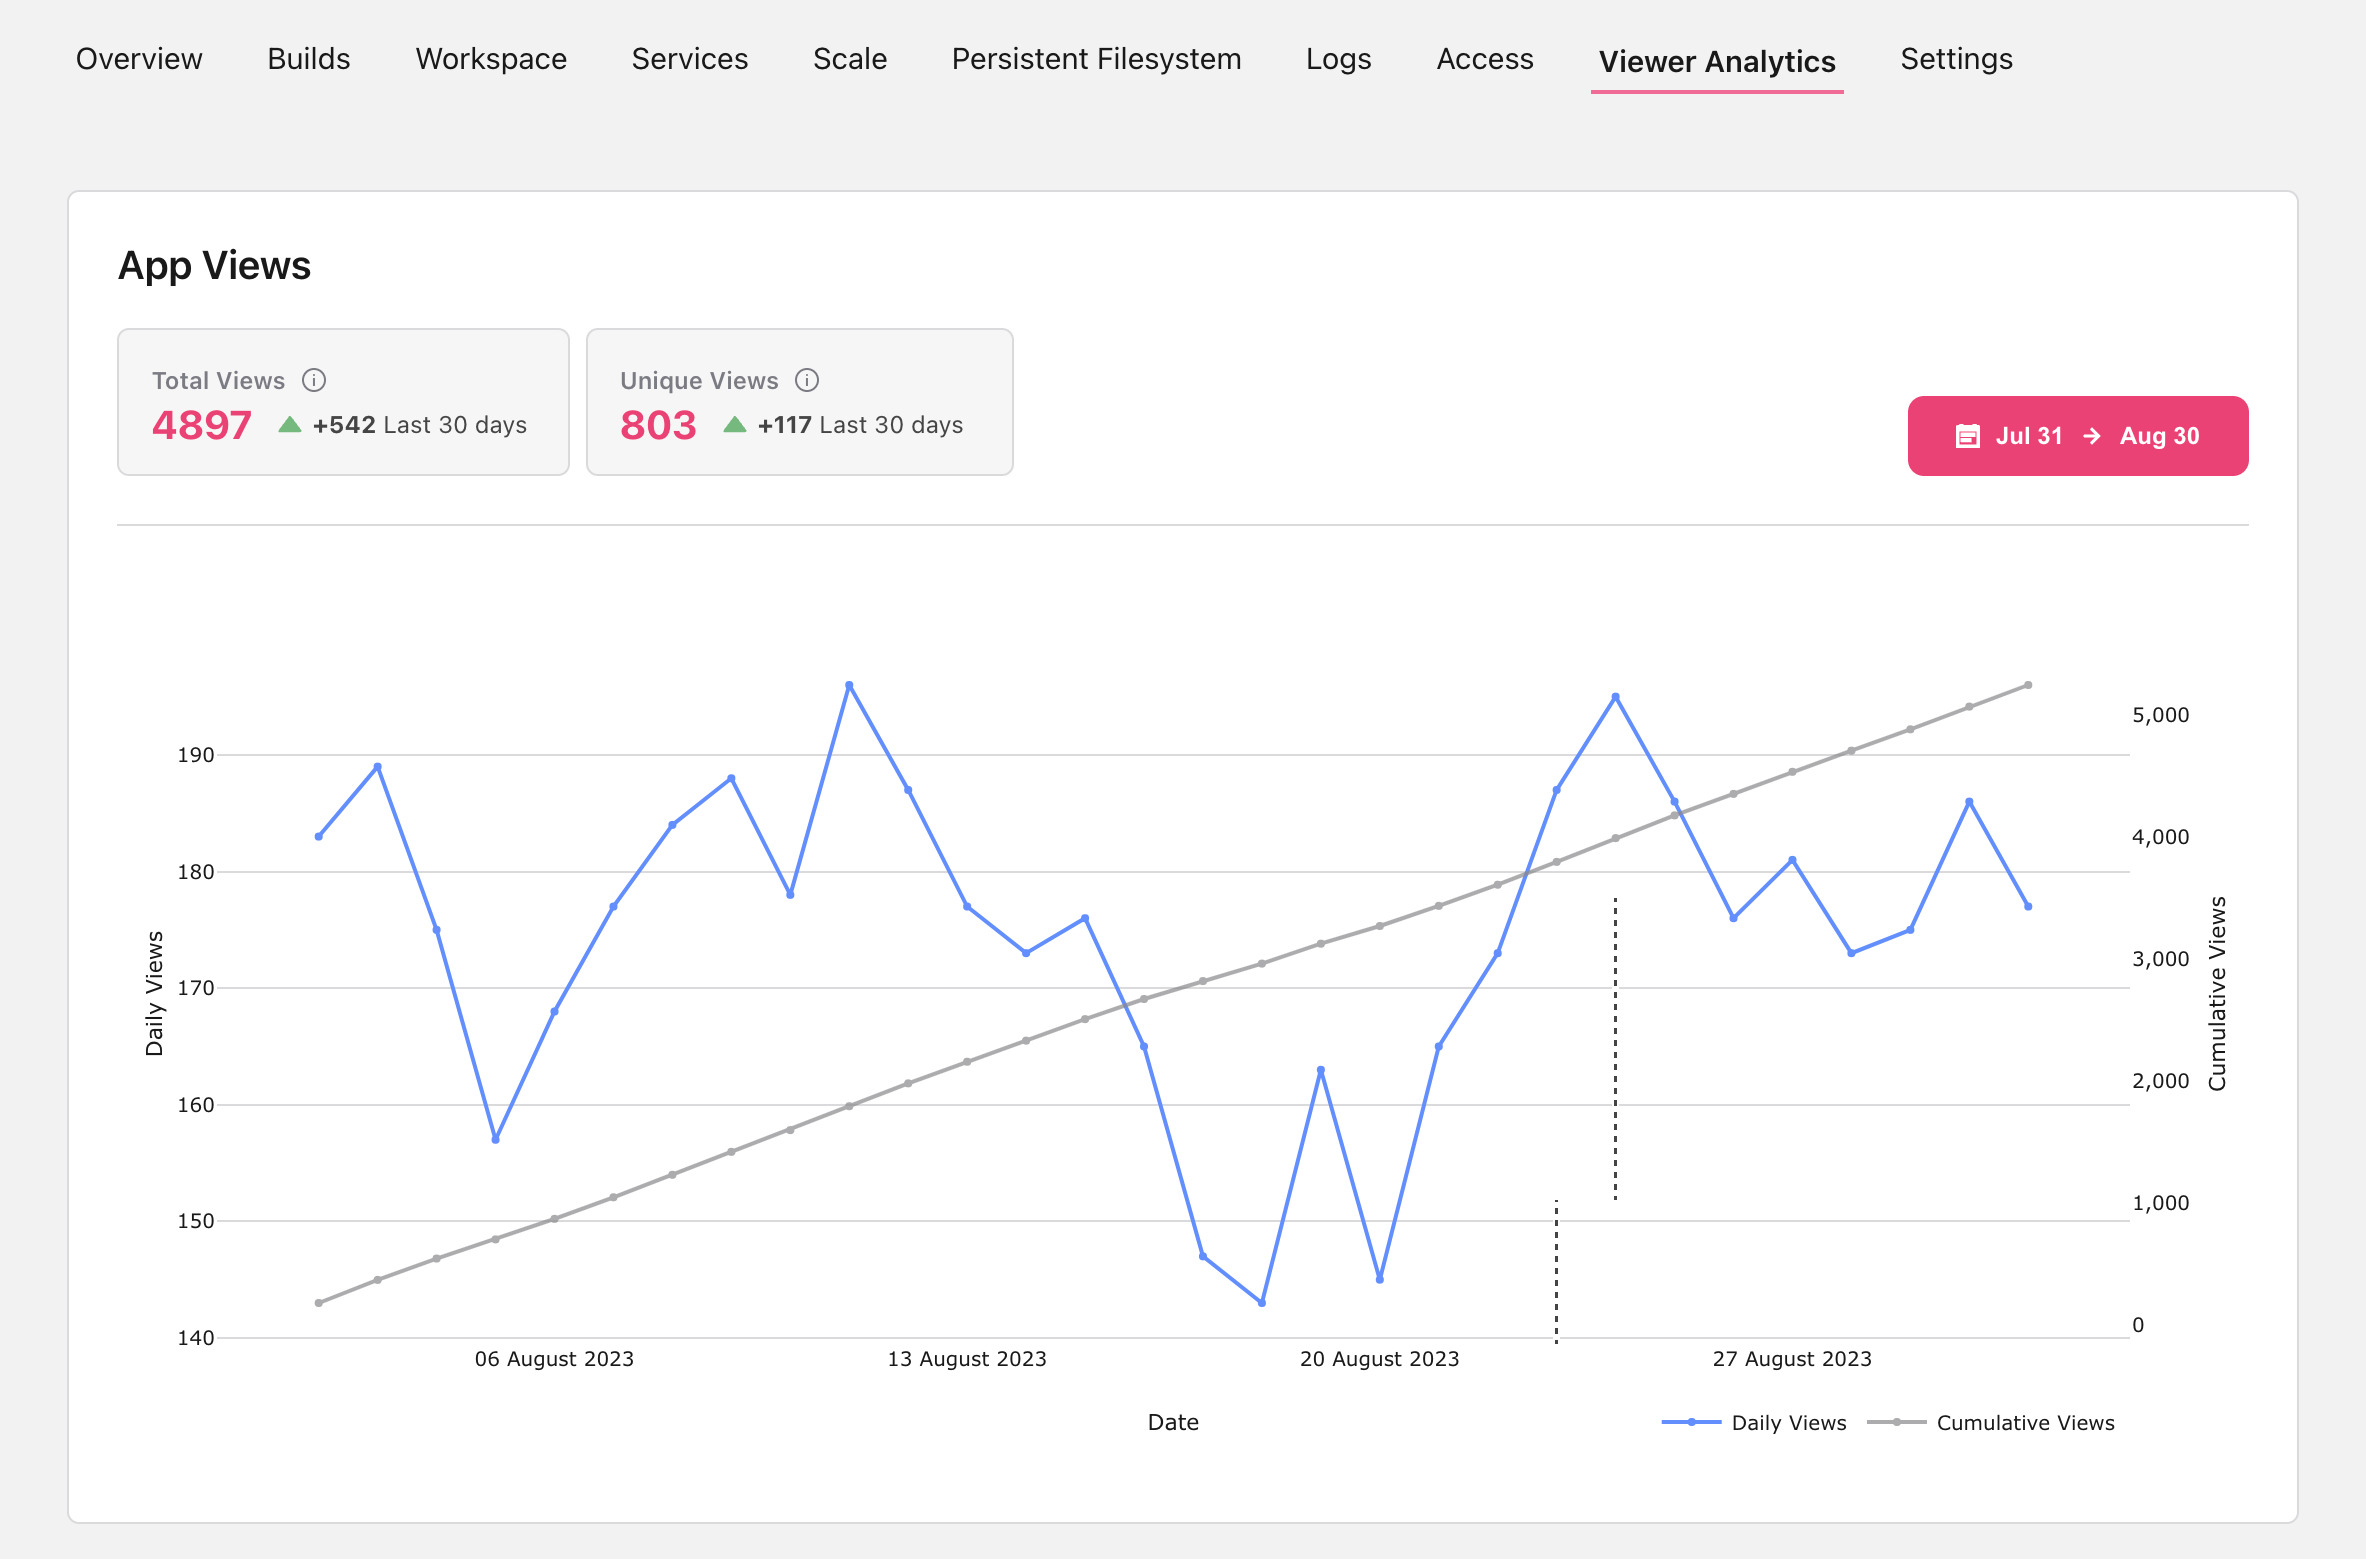
Task: Click the calendar icon in date button
Action: (1967, 436)
